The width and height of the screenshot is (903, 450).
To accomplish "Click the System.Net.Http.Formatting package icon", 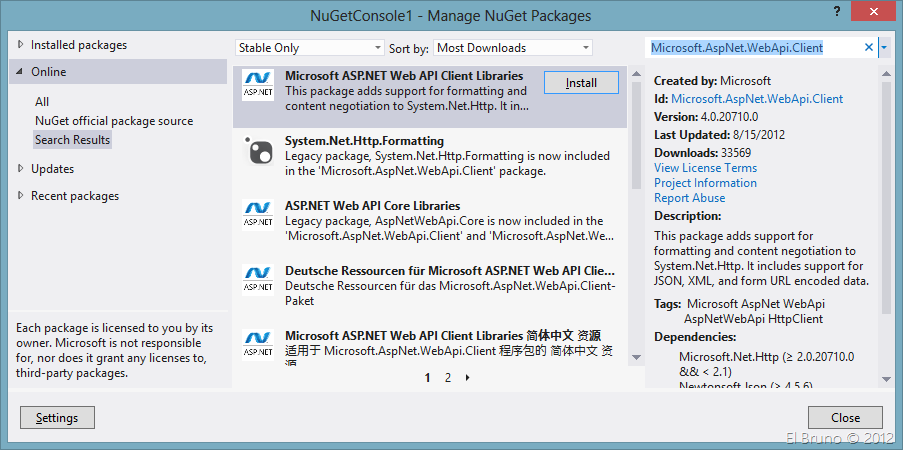I will click(258, 151).
